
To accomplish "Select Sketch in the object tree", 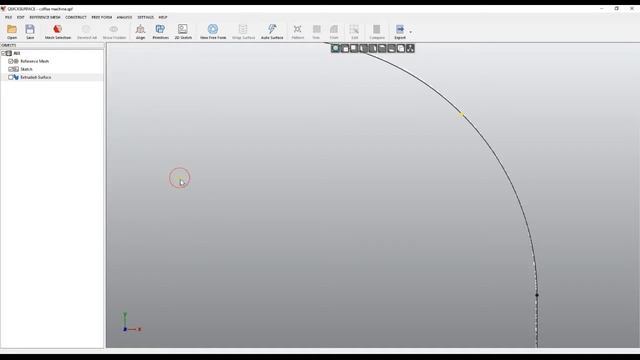I will pyautogui.click(x=26, y=69).
